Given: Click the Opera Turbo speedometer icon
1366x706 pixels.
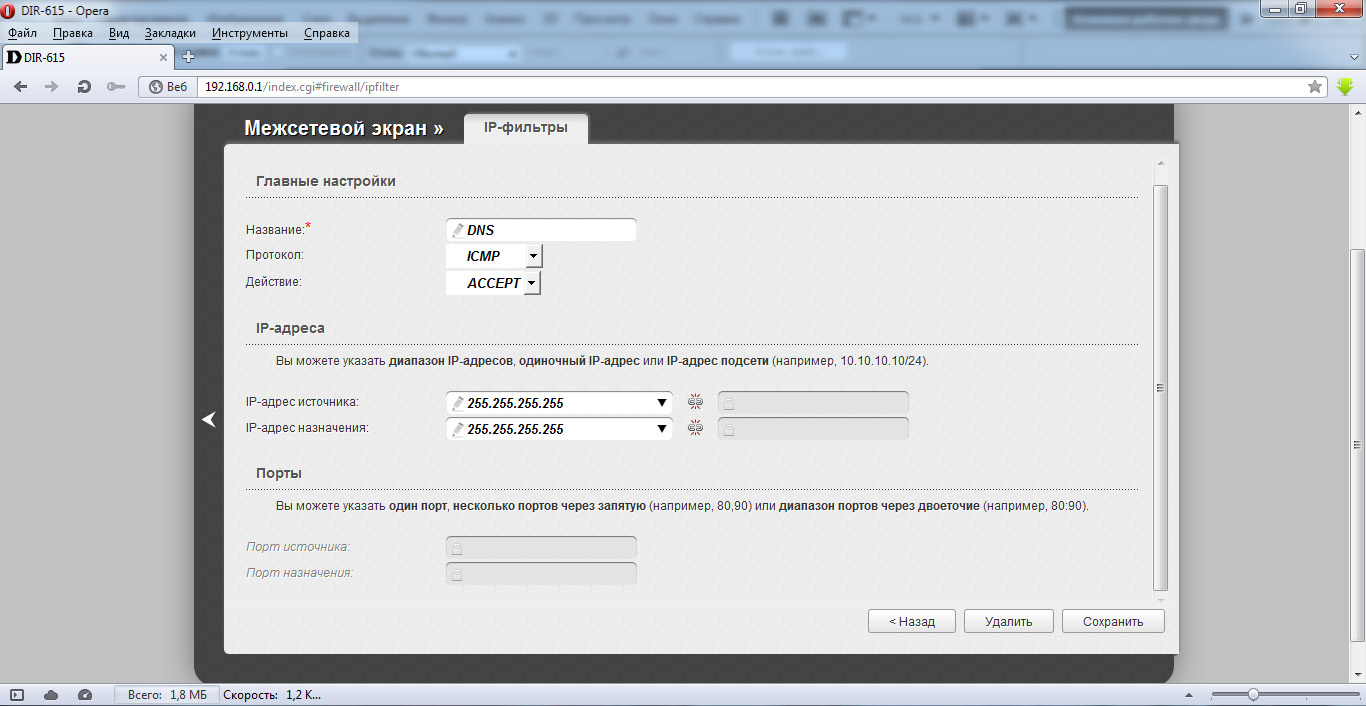Looking at the screenshot, I should click(84, 694).
